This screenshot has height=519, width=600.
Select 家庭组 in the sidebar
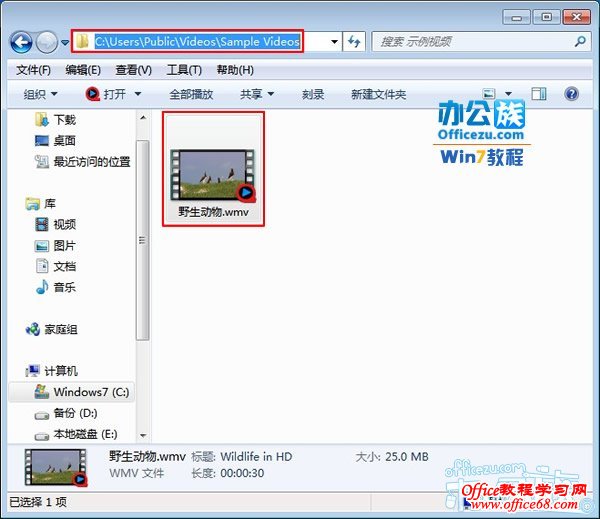(51, 329)
